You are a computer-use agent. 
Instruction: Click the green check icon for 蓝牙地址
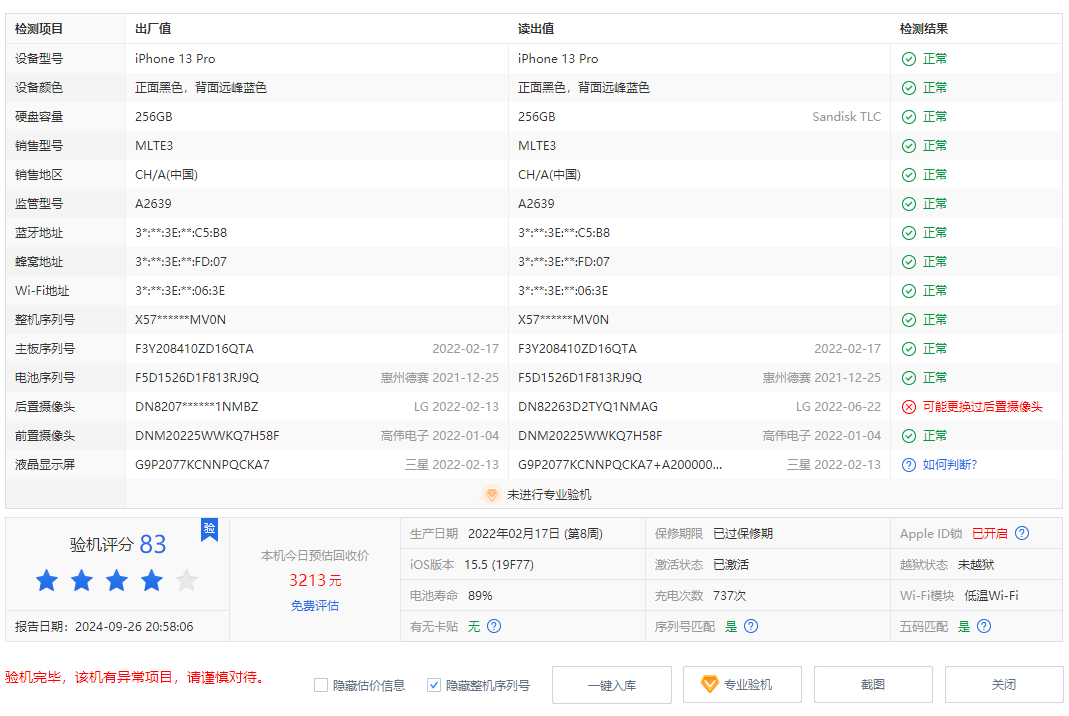pyautogui.click(x=909, y=233)
